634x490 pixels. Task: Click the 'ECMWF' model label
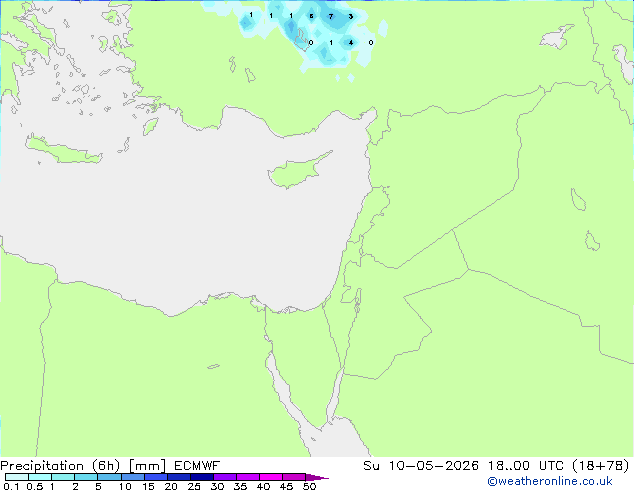(x=197, y=466)
